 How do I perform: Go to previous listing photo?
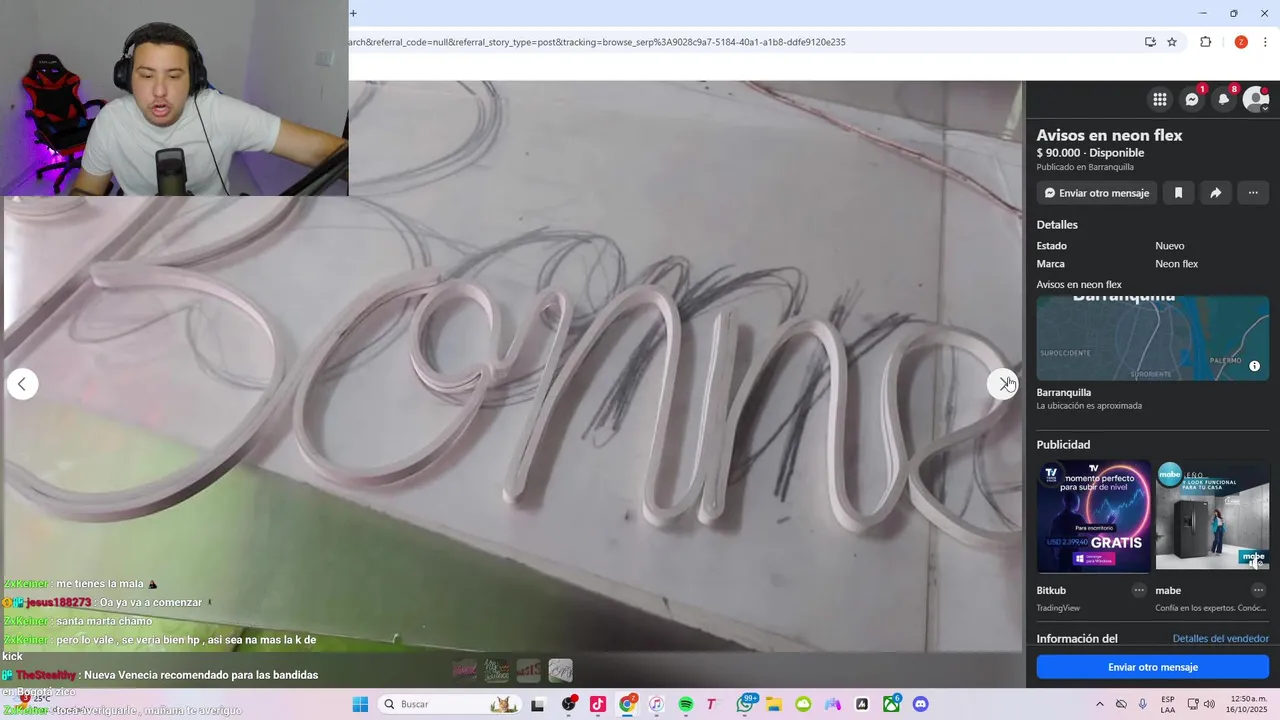22,384
